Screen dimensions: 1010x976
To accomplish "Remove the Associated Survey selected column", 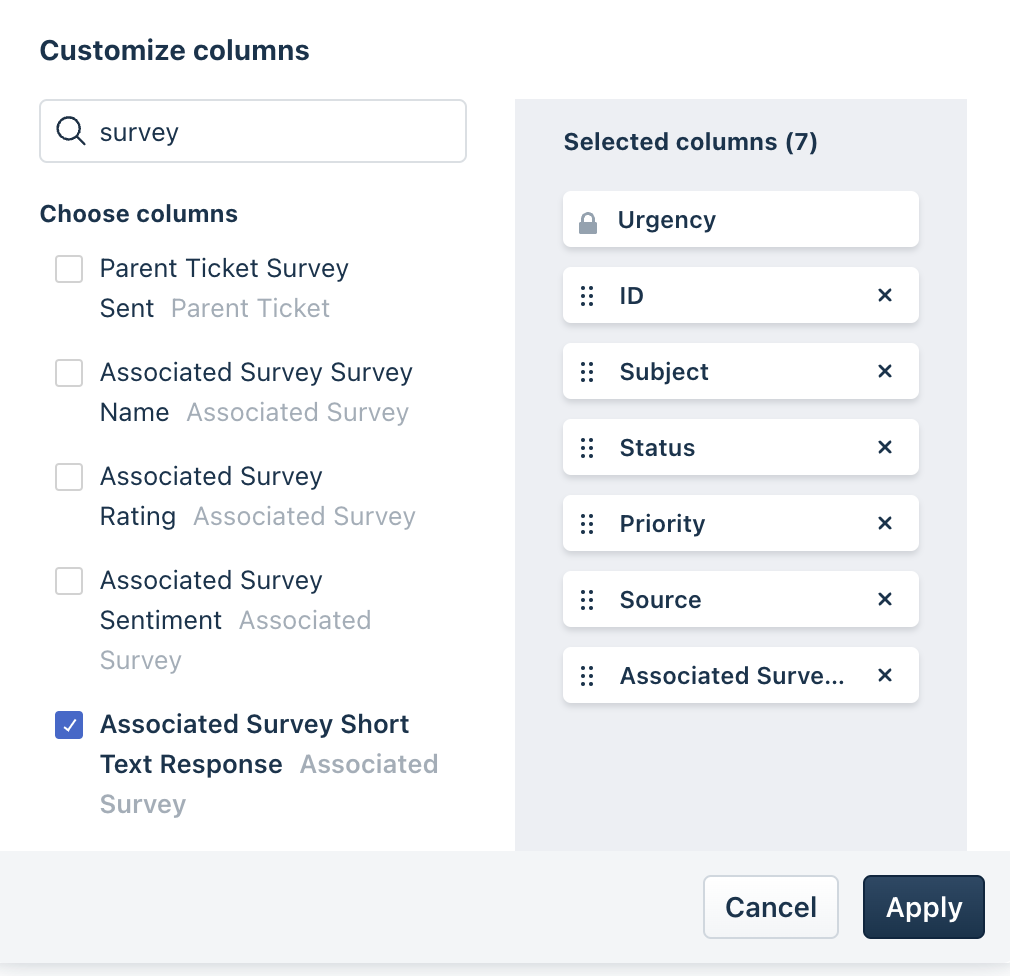I will click(884, 675).
